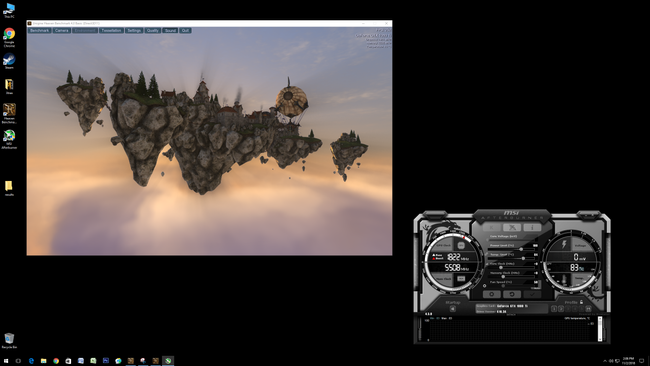Select Afterburner profile slot 1

(554, 309)
